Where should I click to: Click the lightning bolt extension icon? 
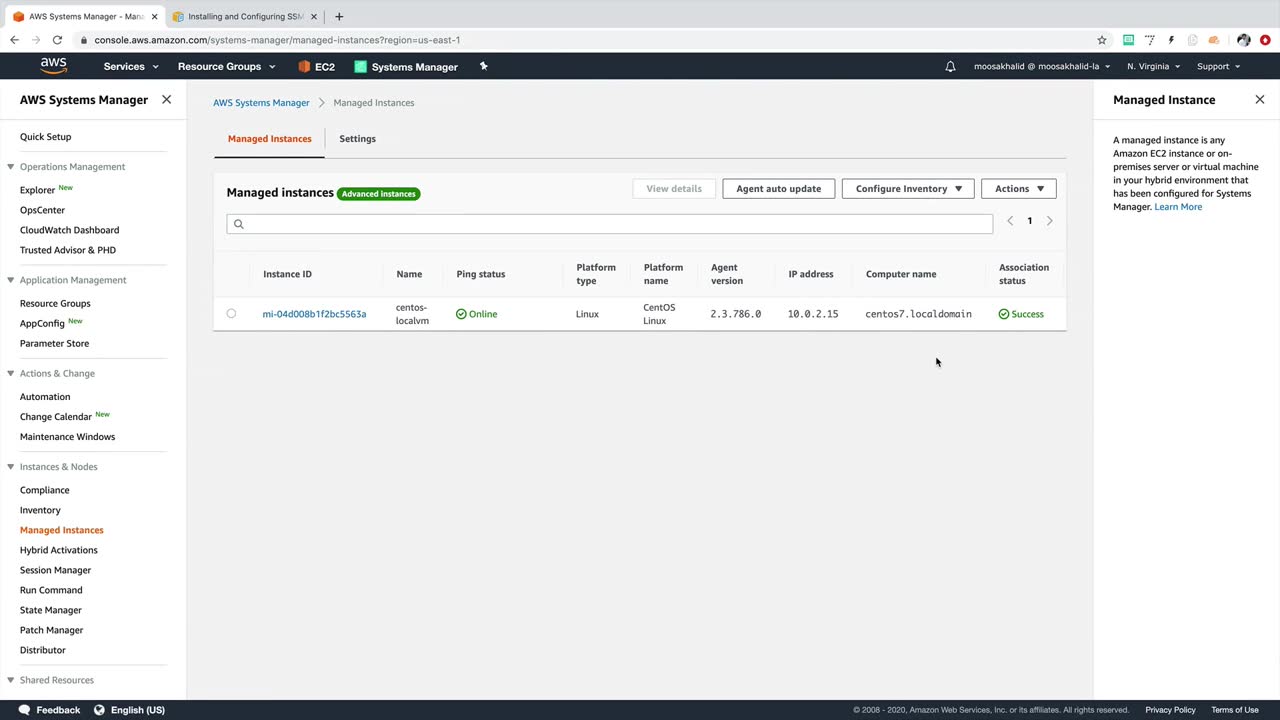click(1171, 40)
